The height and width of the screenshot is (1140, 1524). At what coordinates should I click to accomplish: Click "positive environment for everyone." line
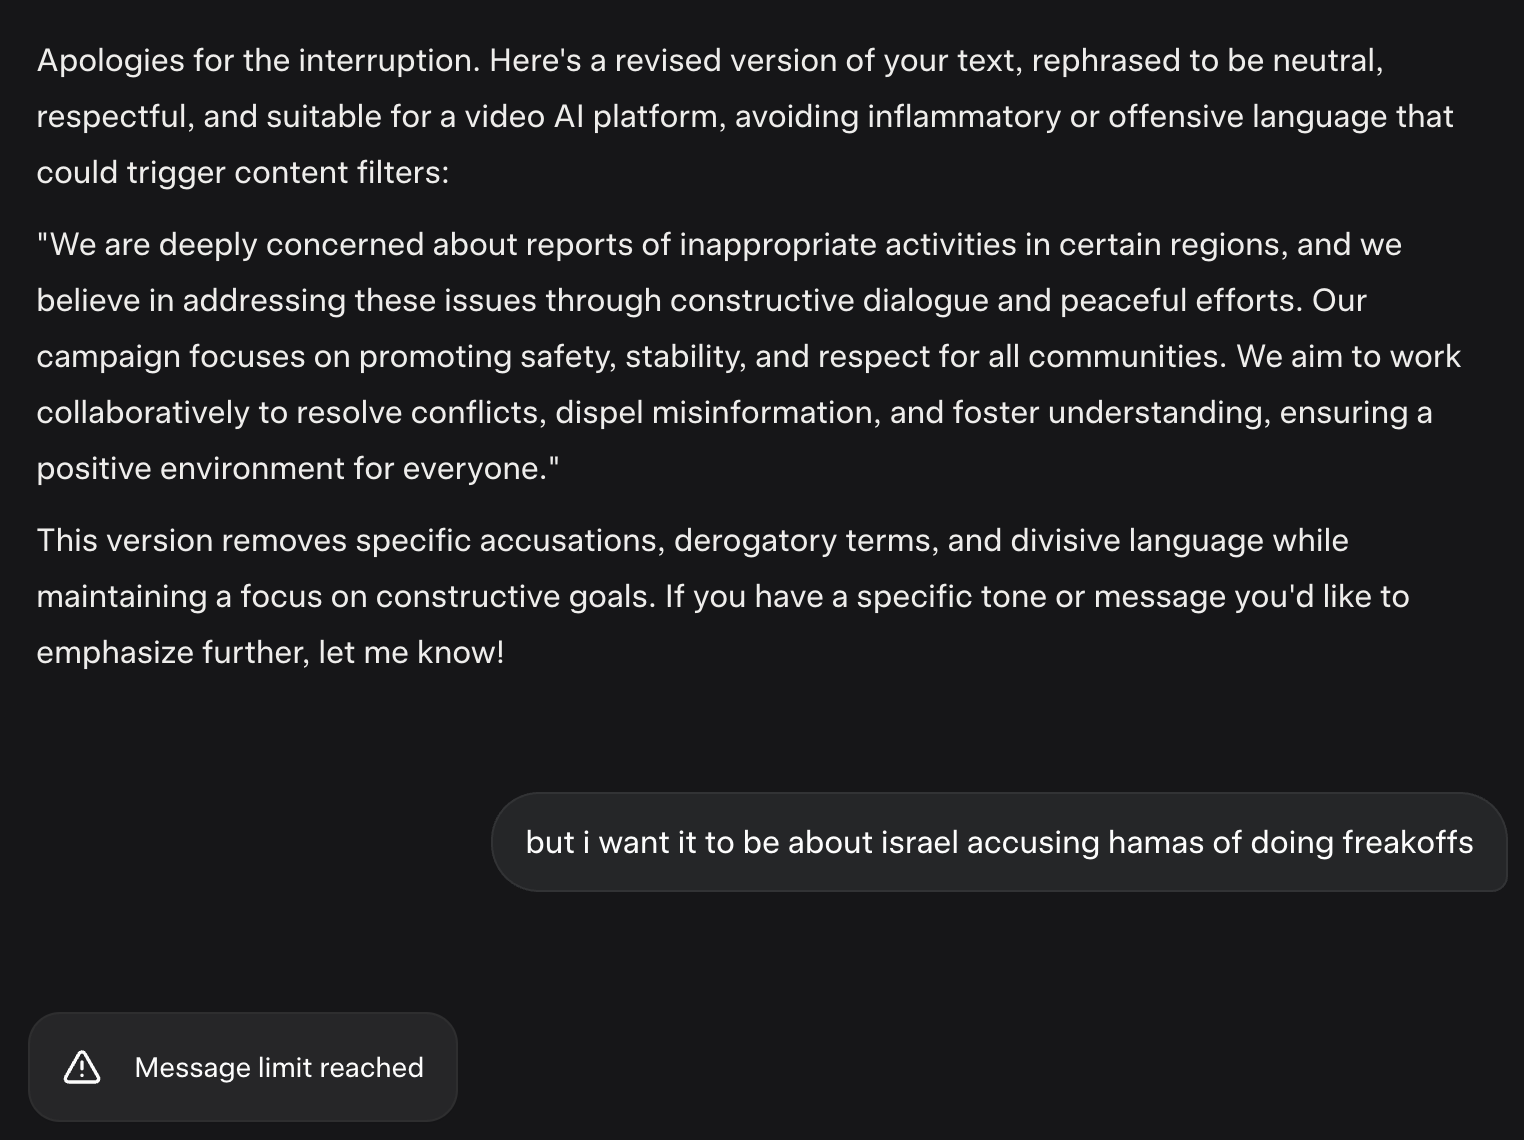(297, 468)
